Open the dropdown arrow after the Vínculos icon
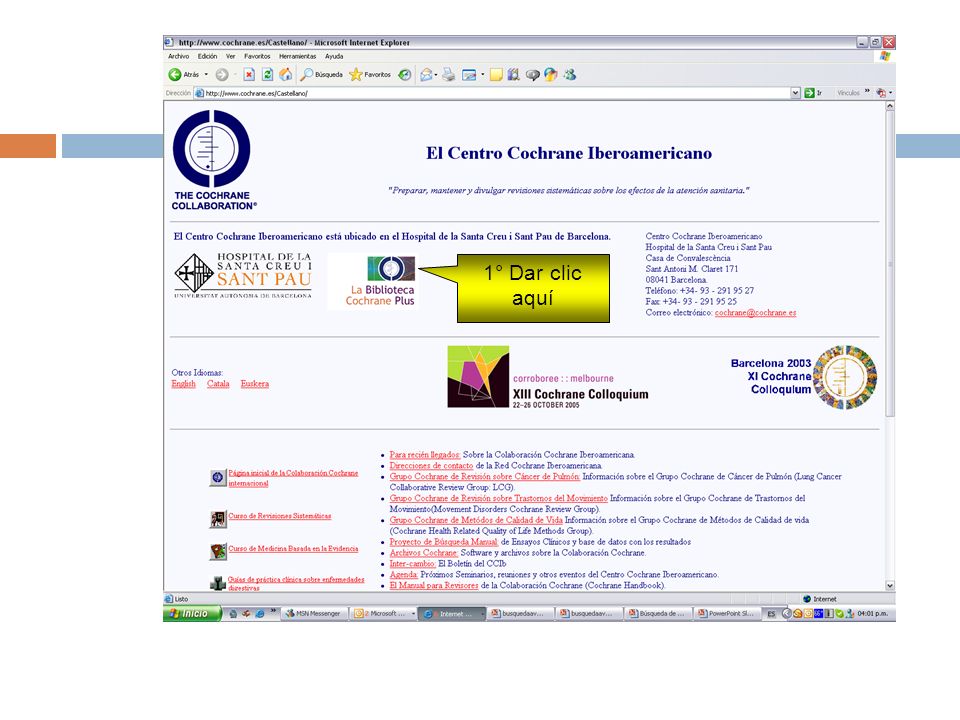This screenshot has width=960, height=720. 890,93
